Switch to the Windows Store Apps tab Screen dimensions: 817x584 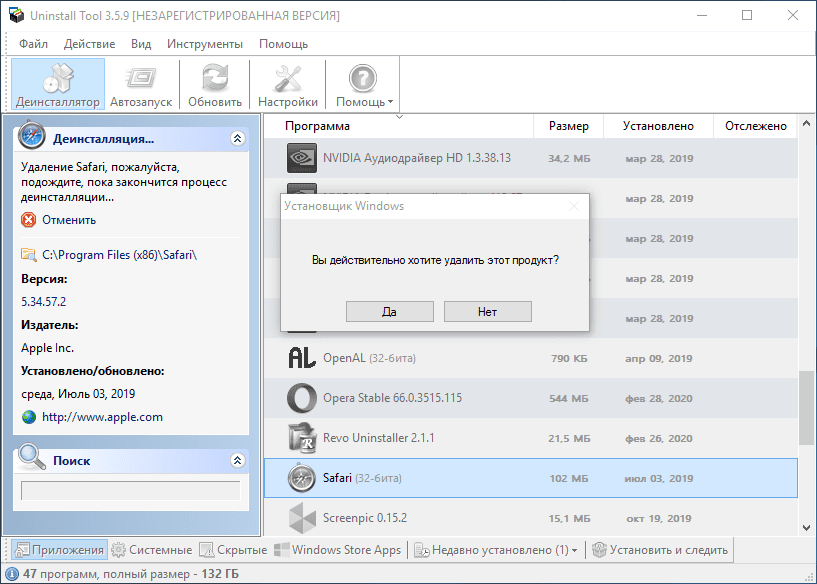coord(338,550)
